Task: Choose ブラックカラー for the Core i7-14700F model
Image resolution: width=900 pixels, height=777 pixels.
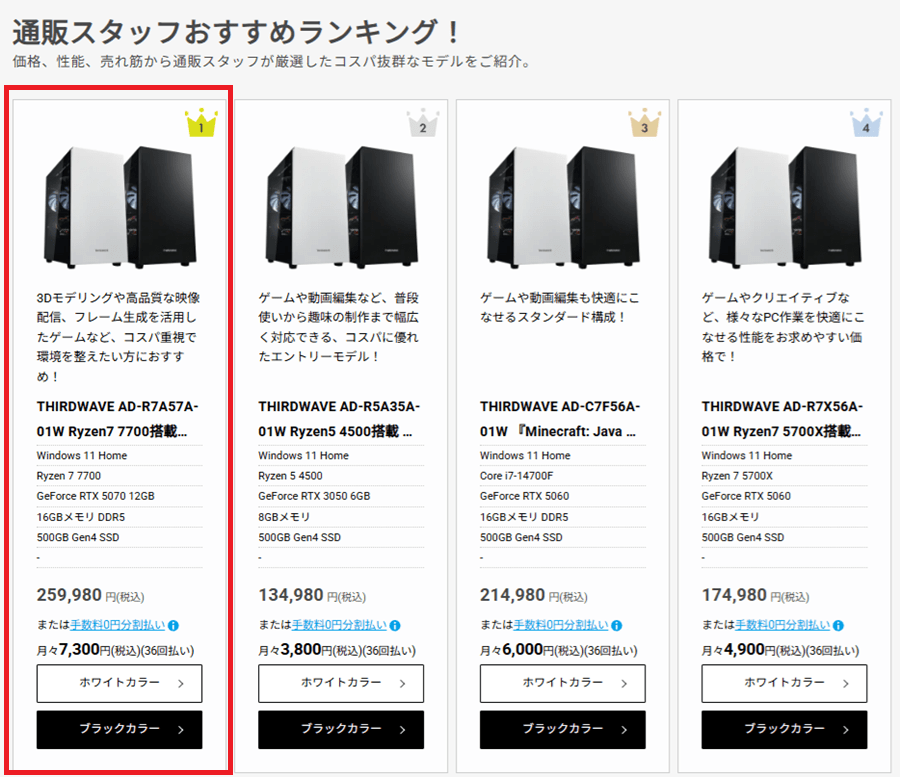Action: point(563,729)
